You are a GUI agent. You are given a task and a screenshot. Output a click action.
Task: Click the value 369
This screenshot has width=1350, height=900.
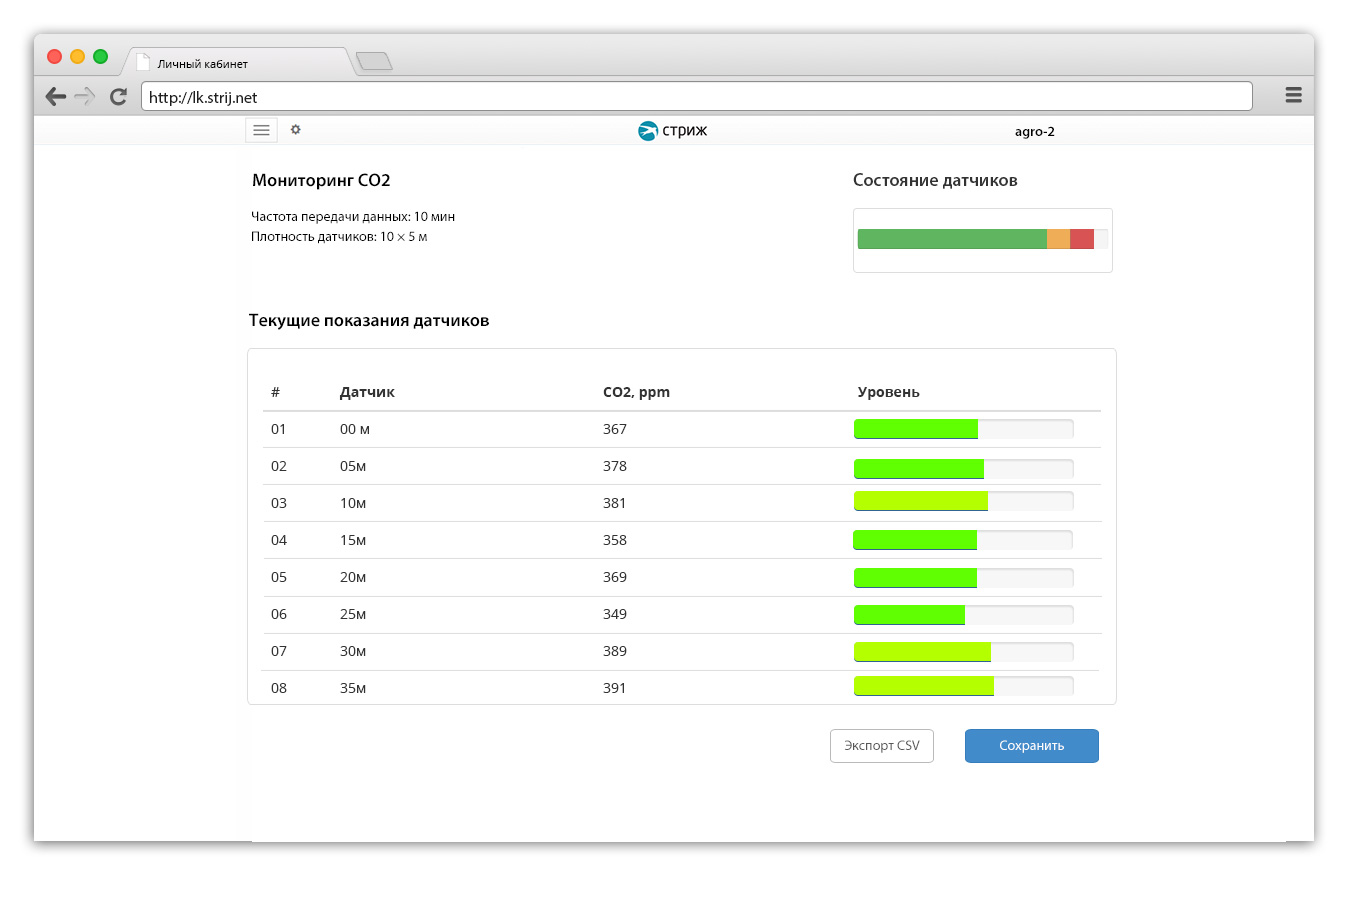point(615,577)
